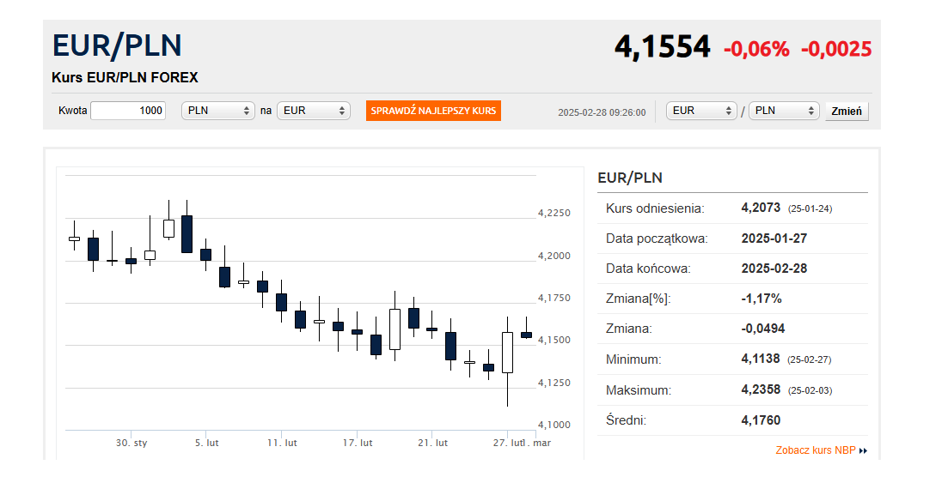The height and width of the screenshot is (489, 948).
Task: Click the first candlestick on the chart's left
Action: tap(74, 239)
